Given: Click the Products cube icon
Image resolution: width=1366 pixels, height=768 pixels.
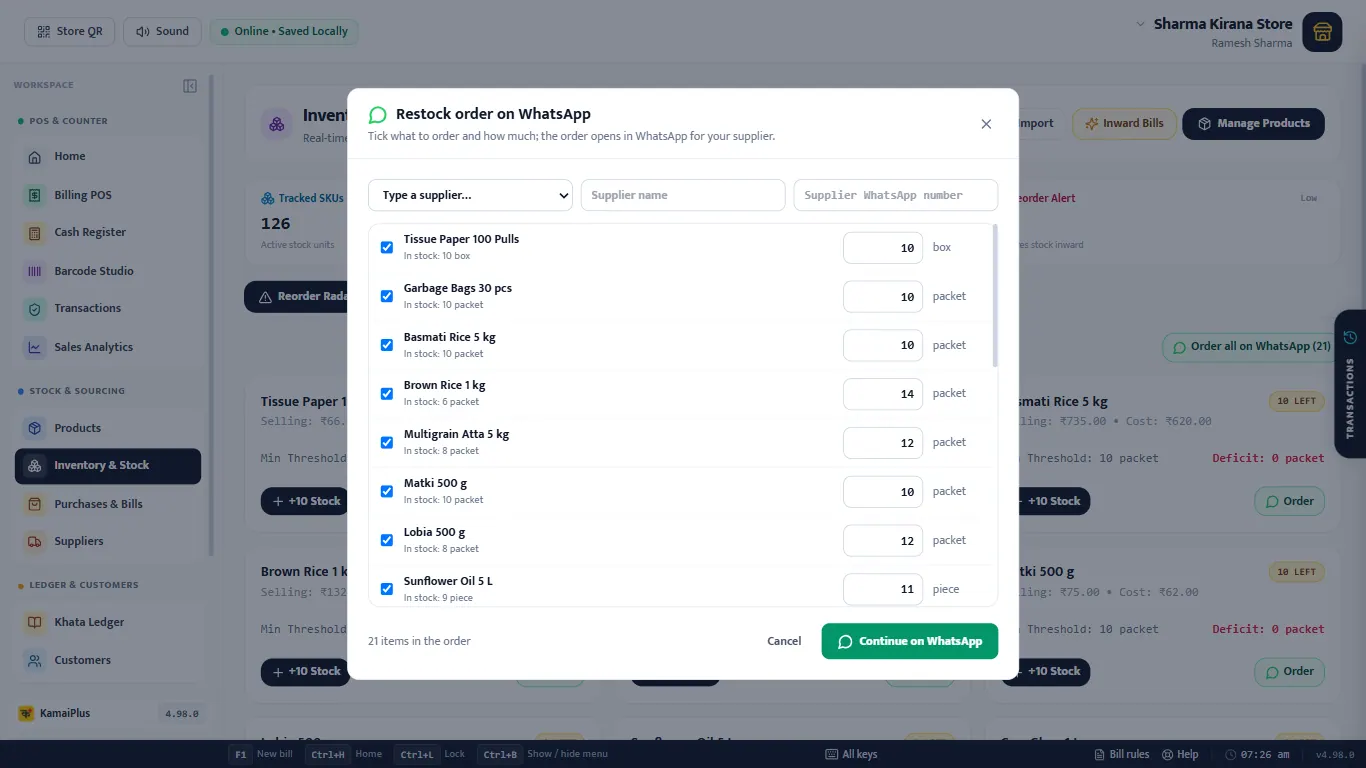Looking at the screenshot, I should (x=35, y=428).
